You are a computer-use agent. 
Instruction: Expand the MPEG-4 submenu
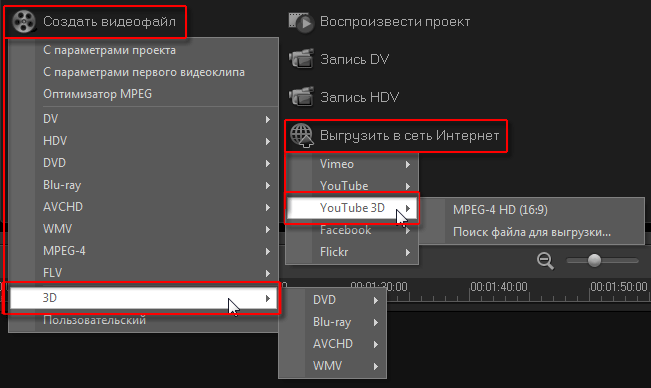143,251
